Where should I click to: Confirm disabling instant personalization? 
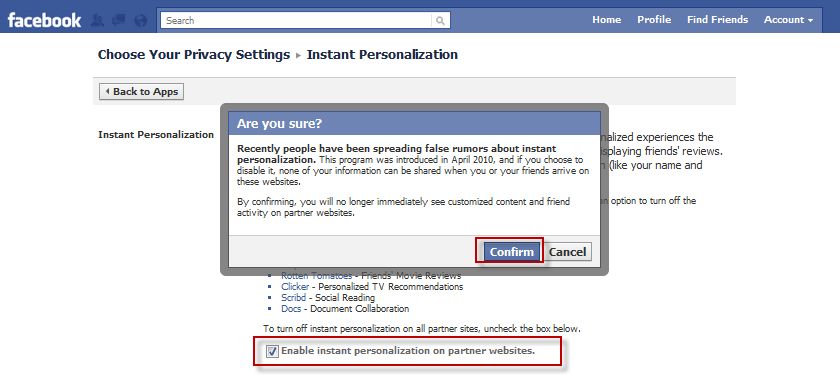pyautogui.click(x=512, y=252)
